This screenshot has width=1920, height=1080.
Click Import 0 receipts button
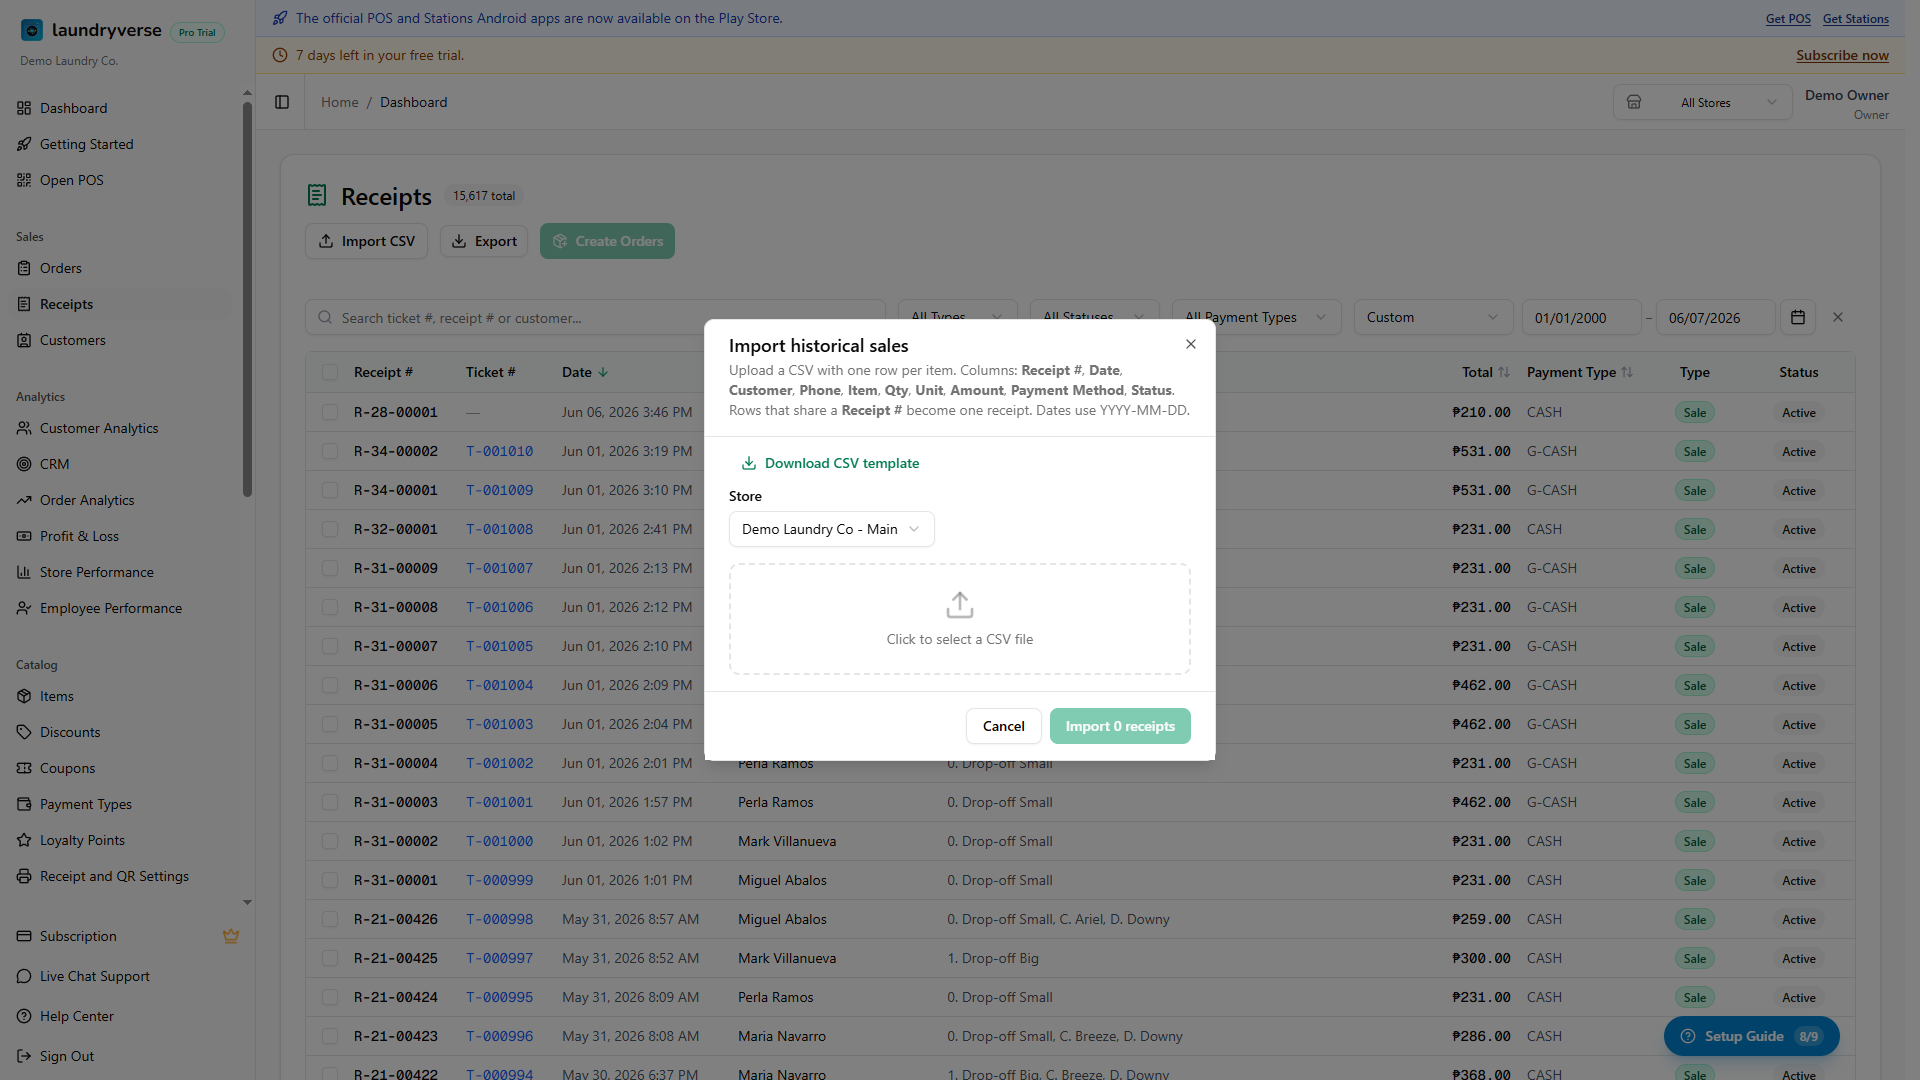click(1120, 726)
